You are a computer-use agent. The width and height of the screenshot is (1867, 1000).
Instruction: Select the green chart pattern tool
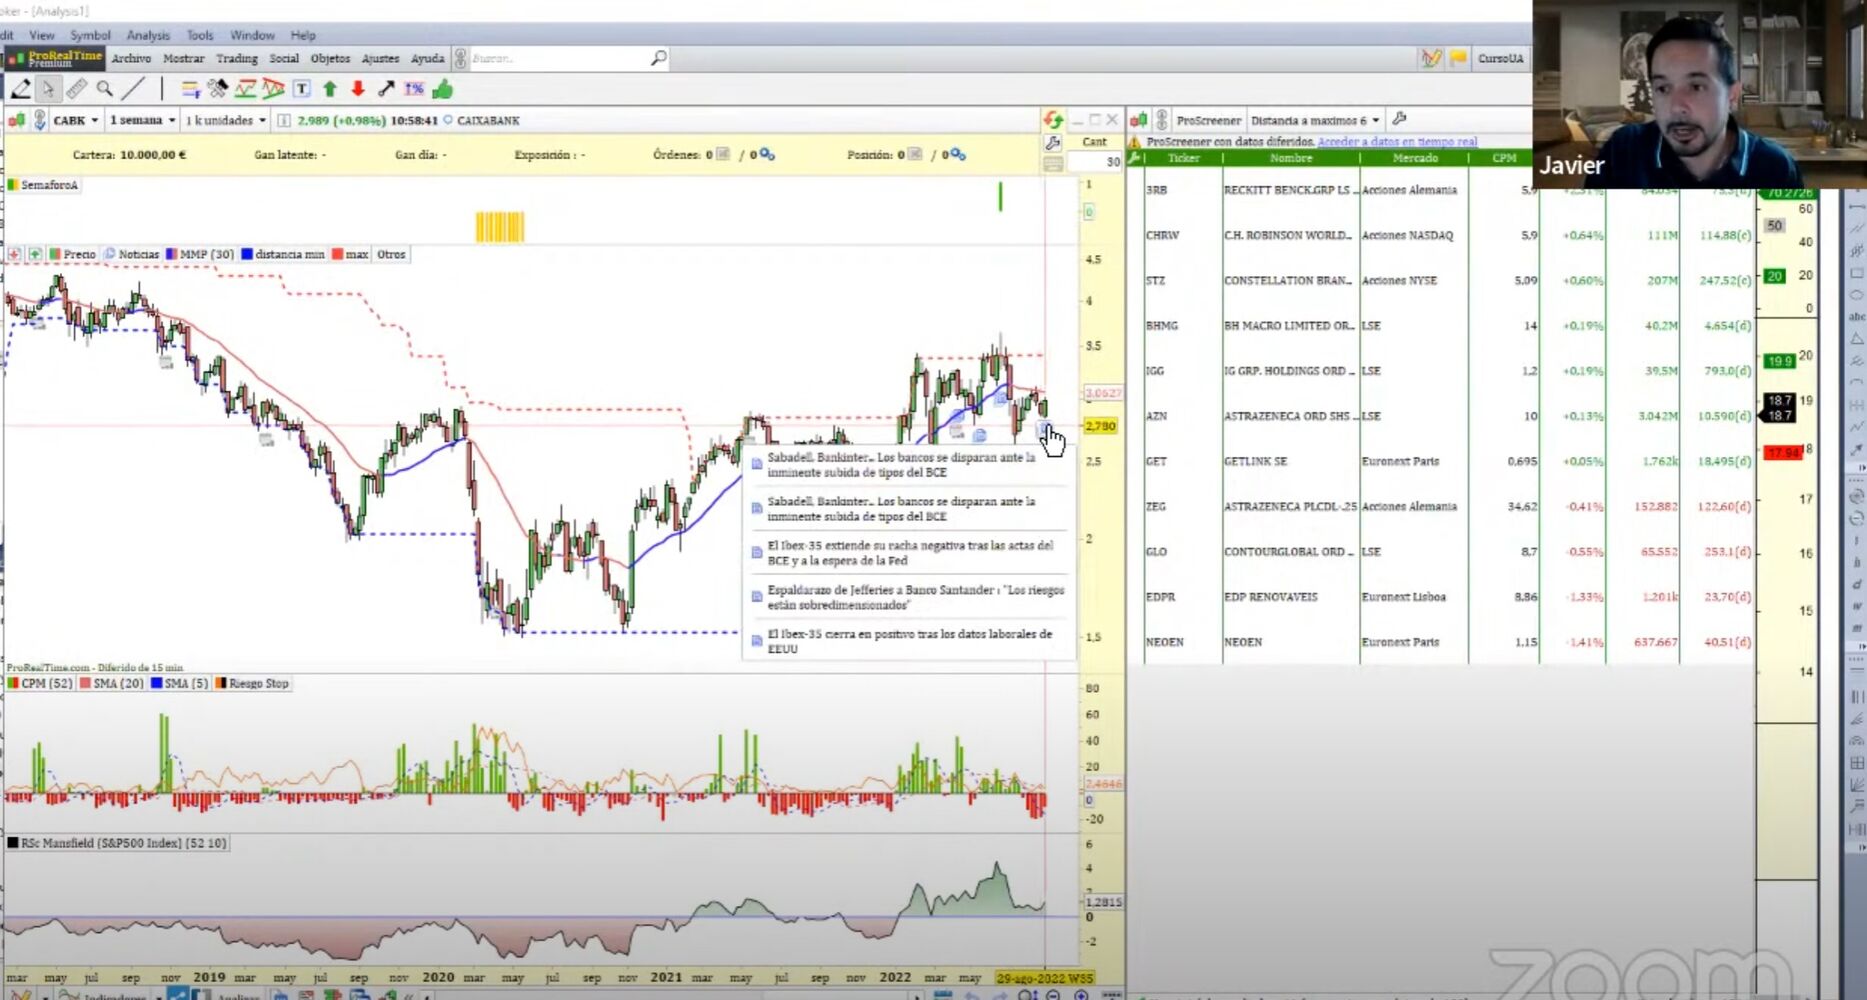pyautogui.click(x=245, y=90)
